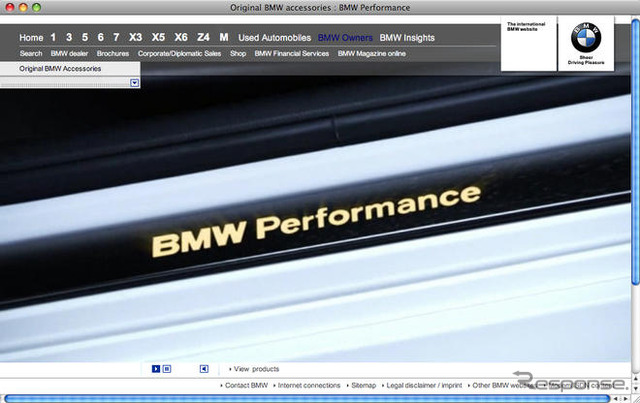Open BMW Financial Services link

292,53
